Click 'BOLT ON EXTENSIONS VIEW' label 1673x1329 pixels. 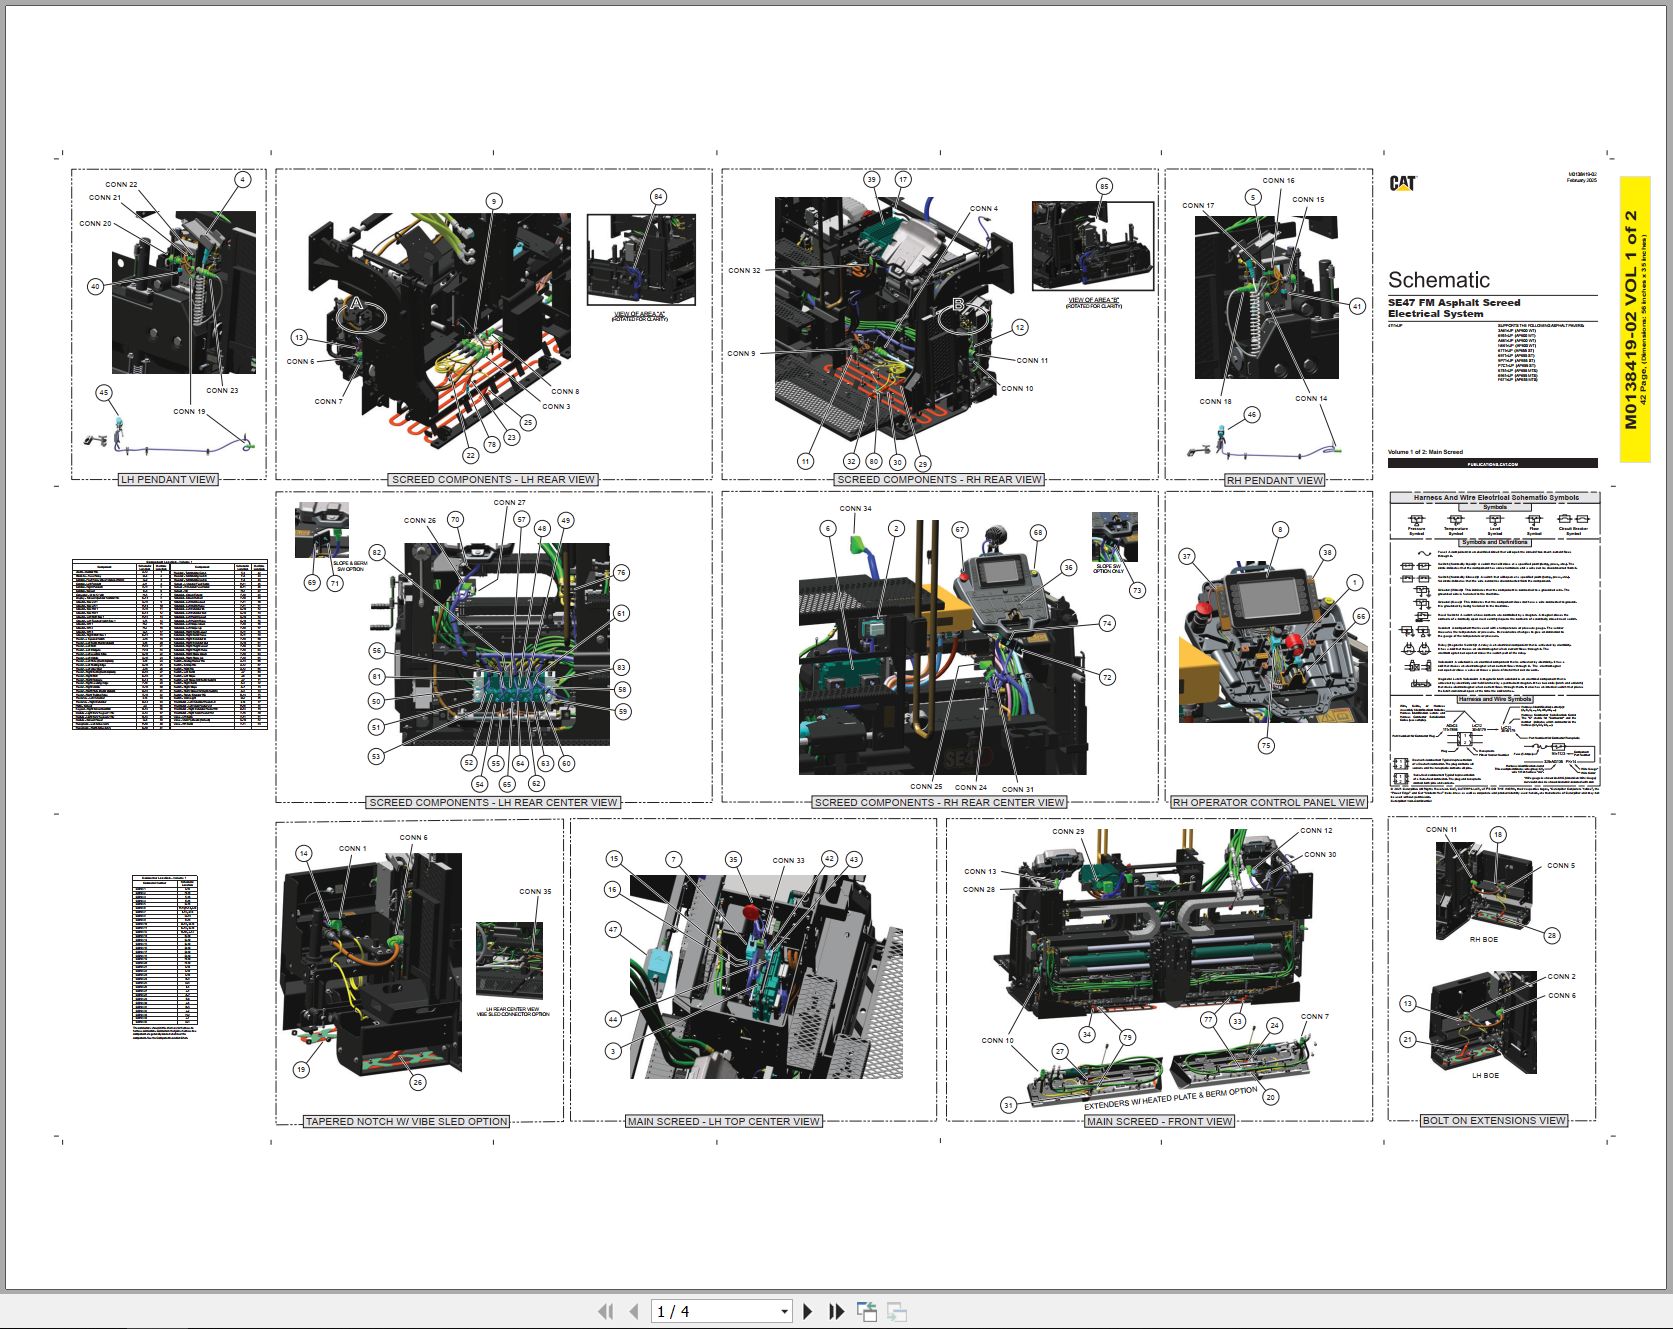click(x=1494, y=1121)
